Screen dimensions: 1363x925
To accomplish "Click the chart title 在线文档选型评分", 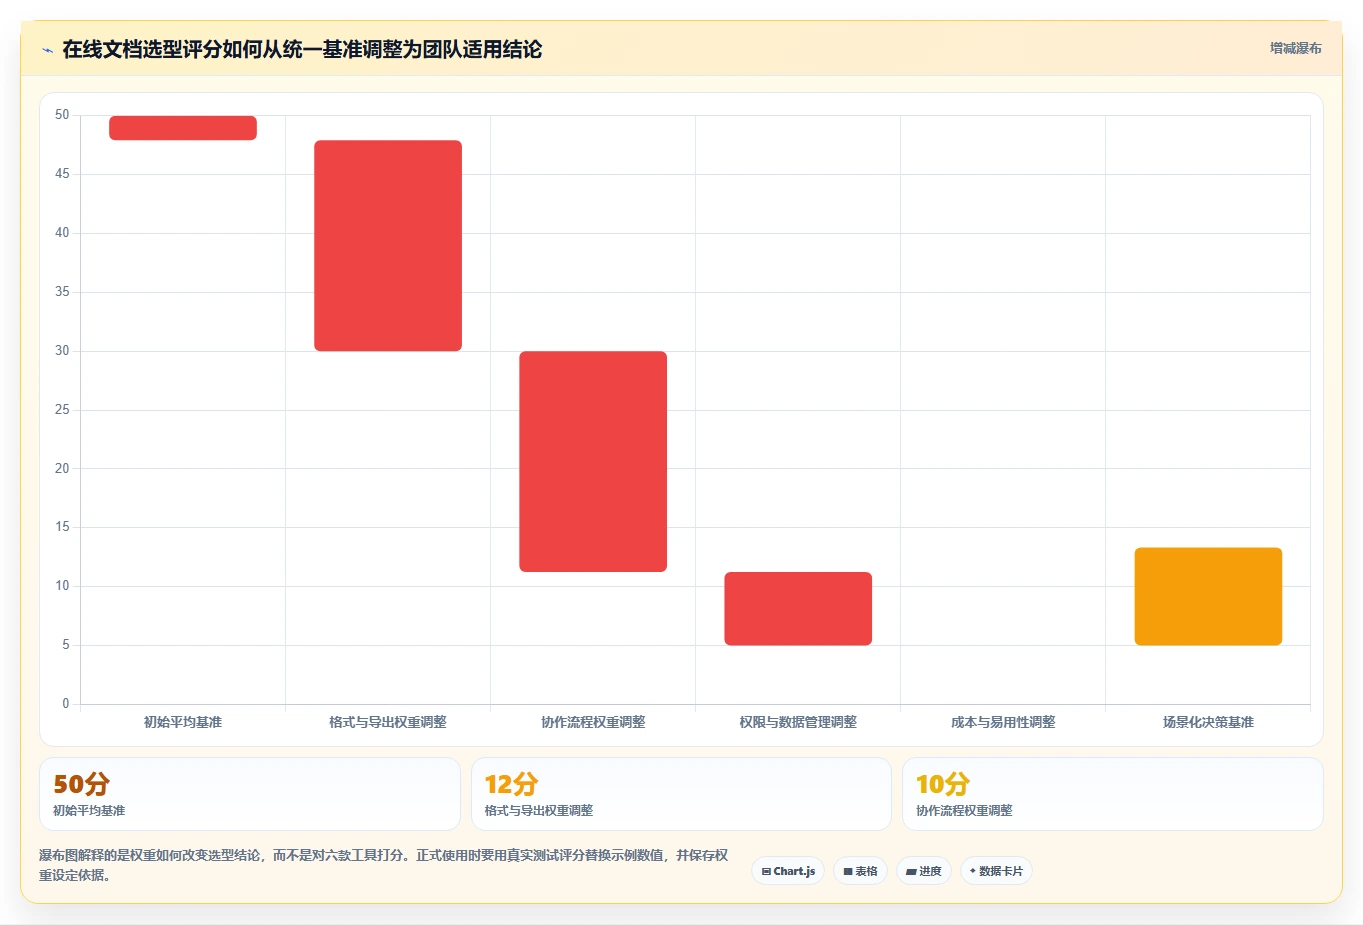I will (x=302, y=49).
